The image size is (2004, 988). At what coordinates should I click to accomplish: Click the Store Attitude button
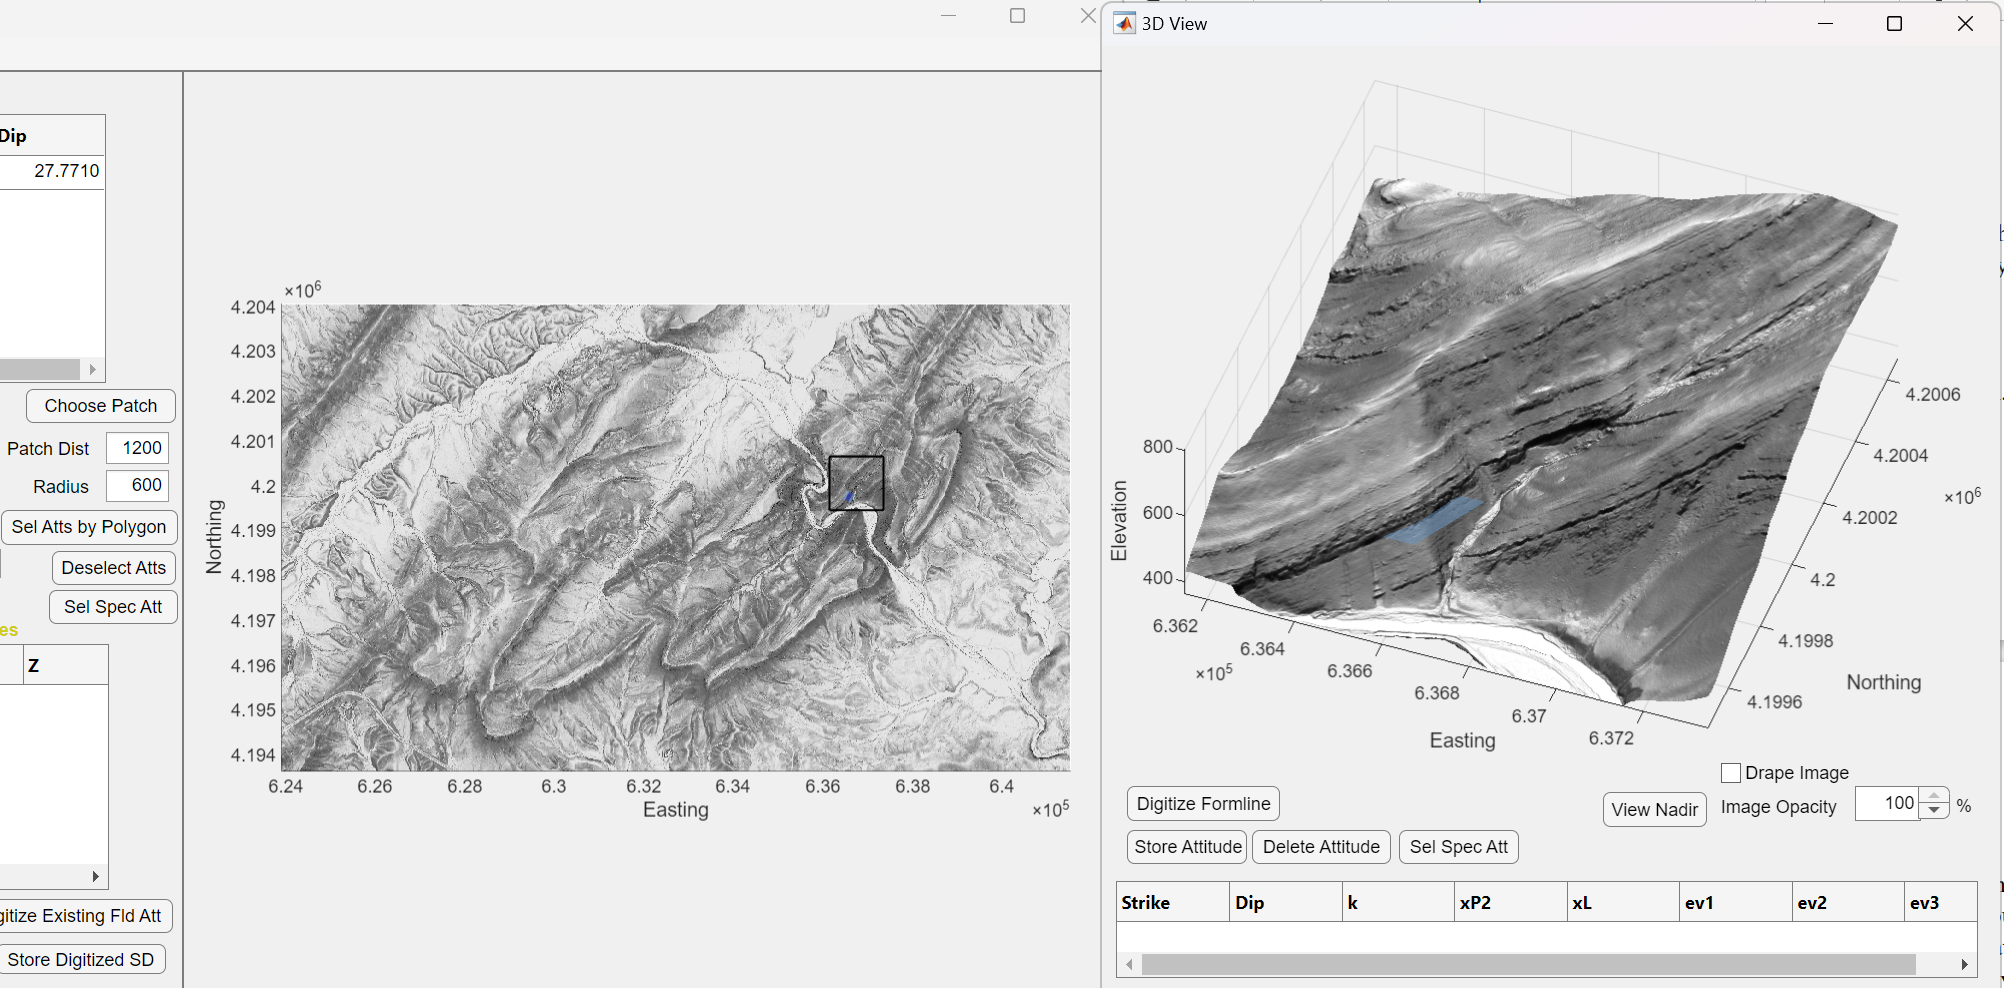(x=1187, y=847)
